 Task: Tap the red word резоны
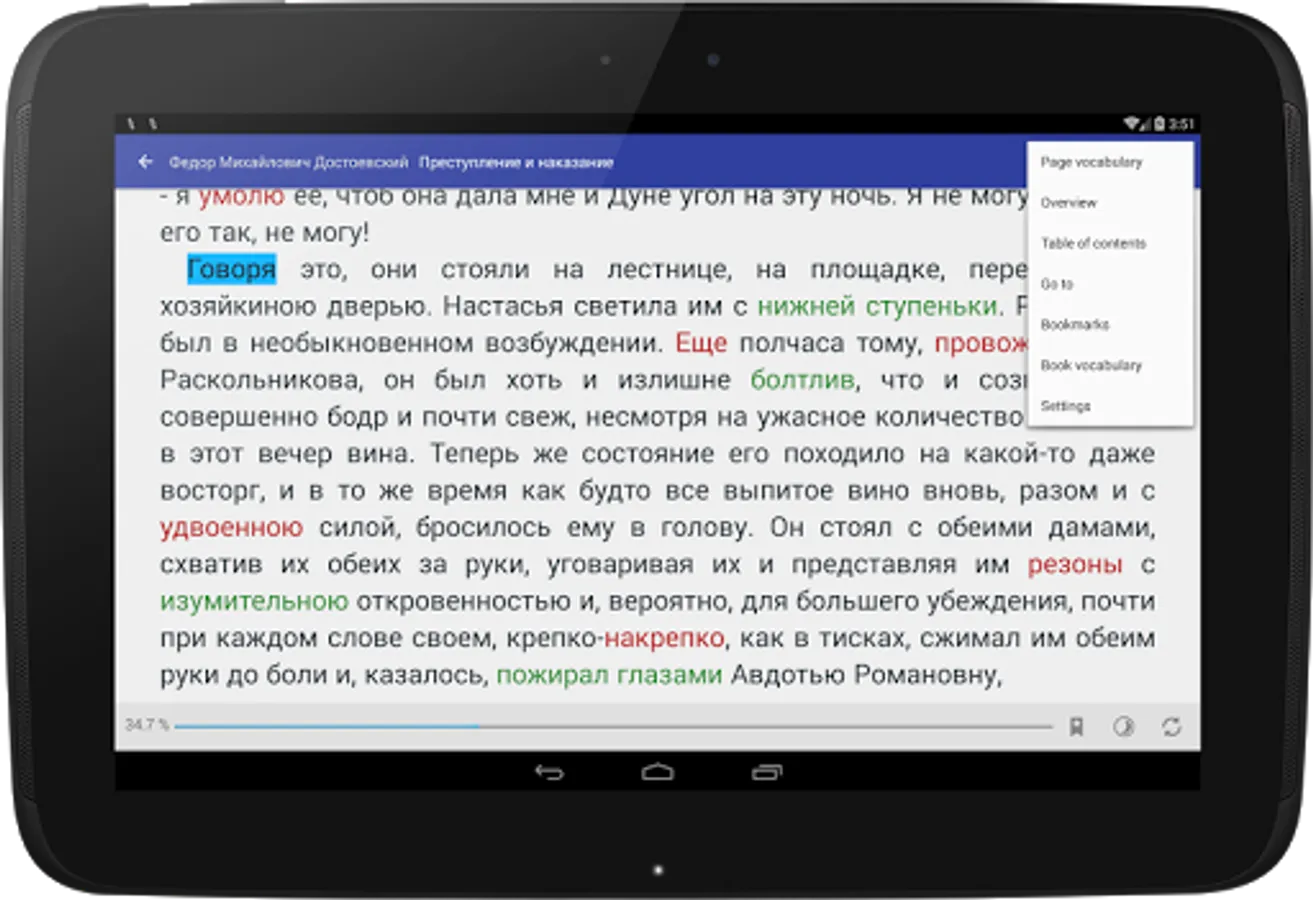[1075, 565]
